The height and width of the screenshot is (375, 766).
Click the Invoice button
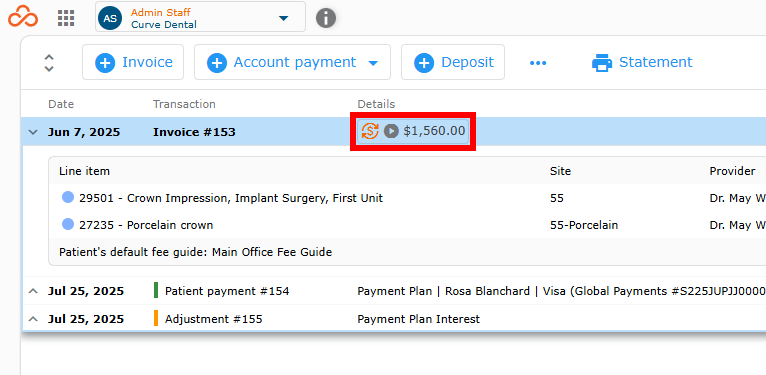coord(133,62)
